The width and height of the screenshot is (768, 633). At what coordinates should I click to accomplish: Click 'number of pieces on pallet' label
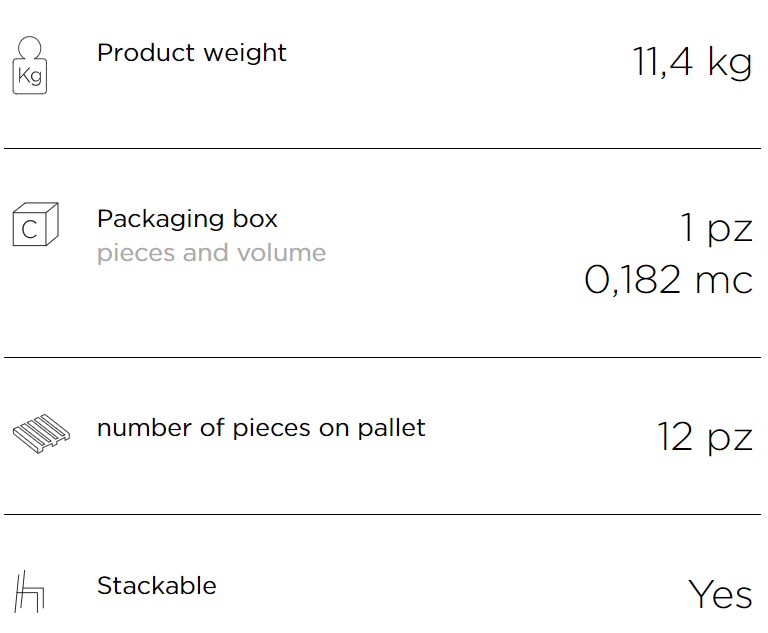[x=261, y=429]
